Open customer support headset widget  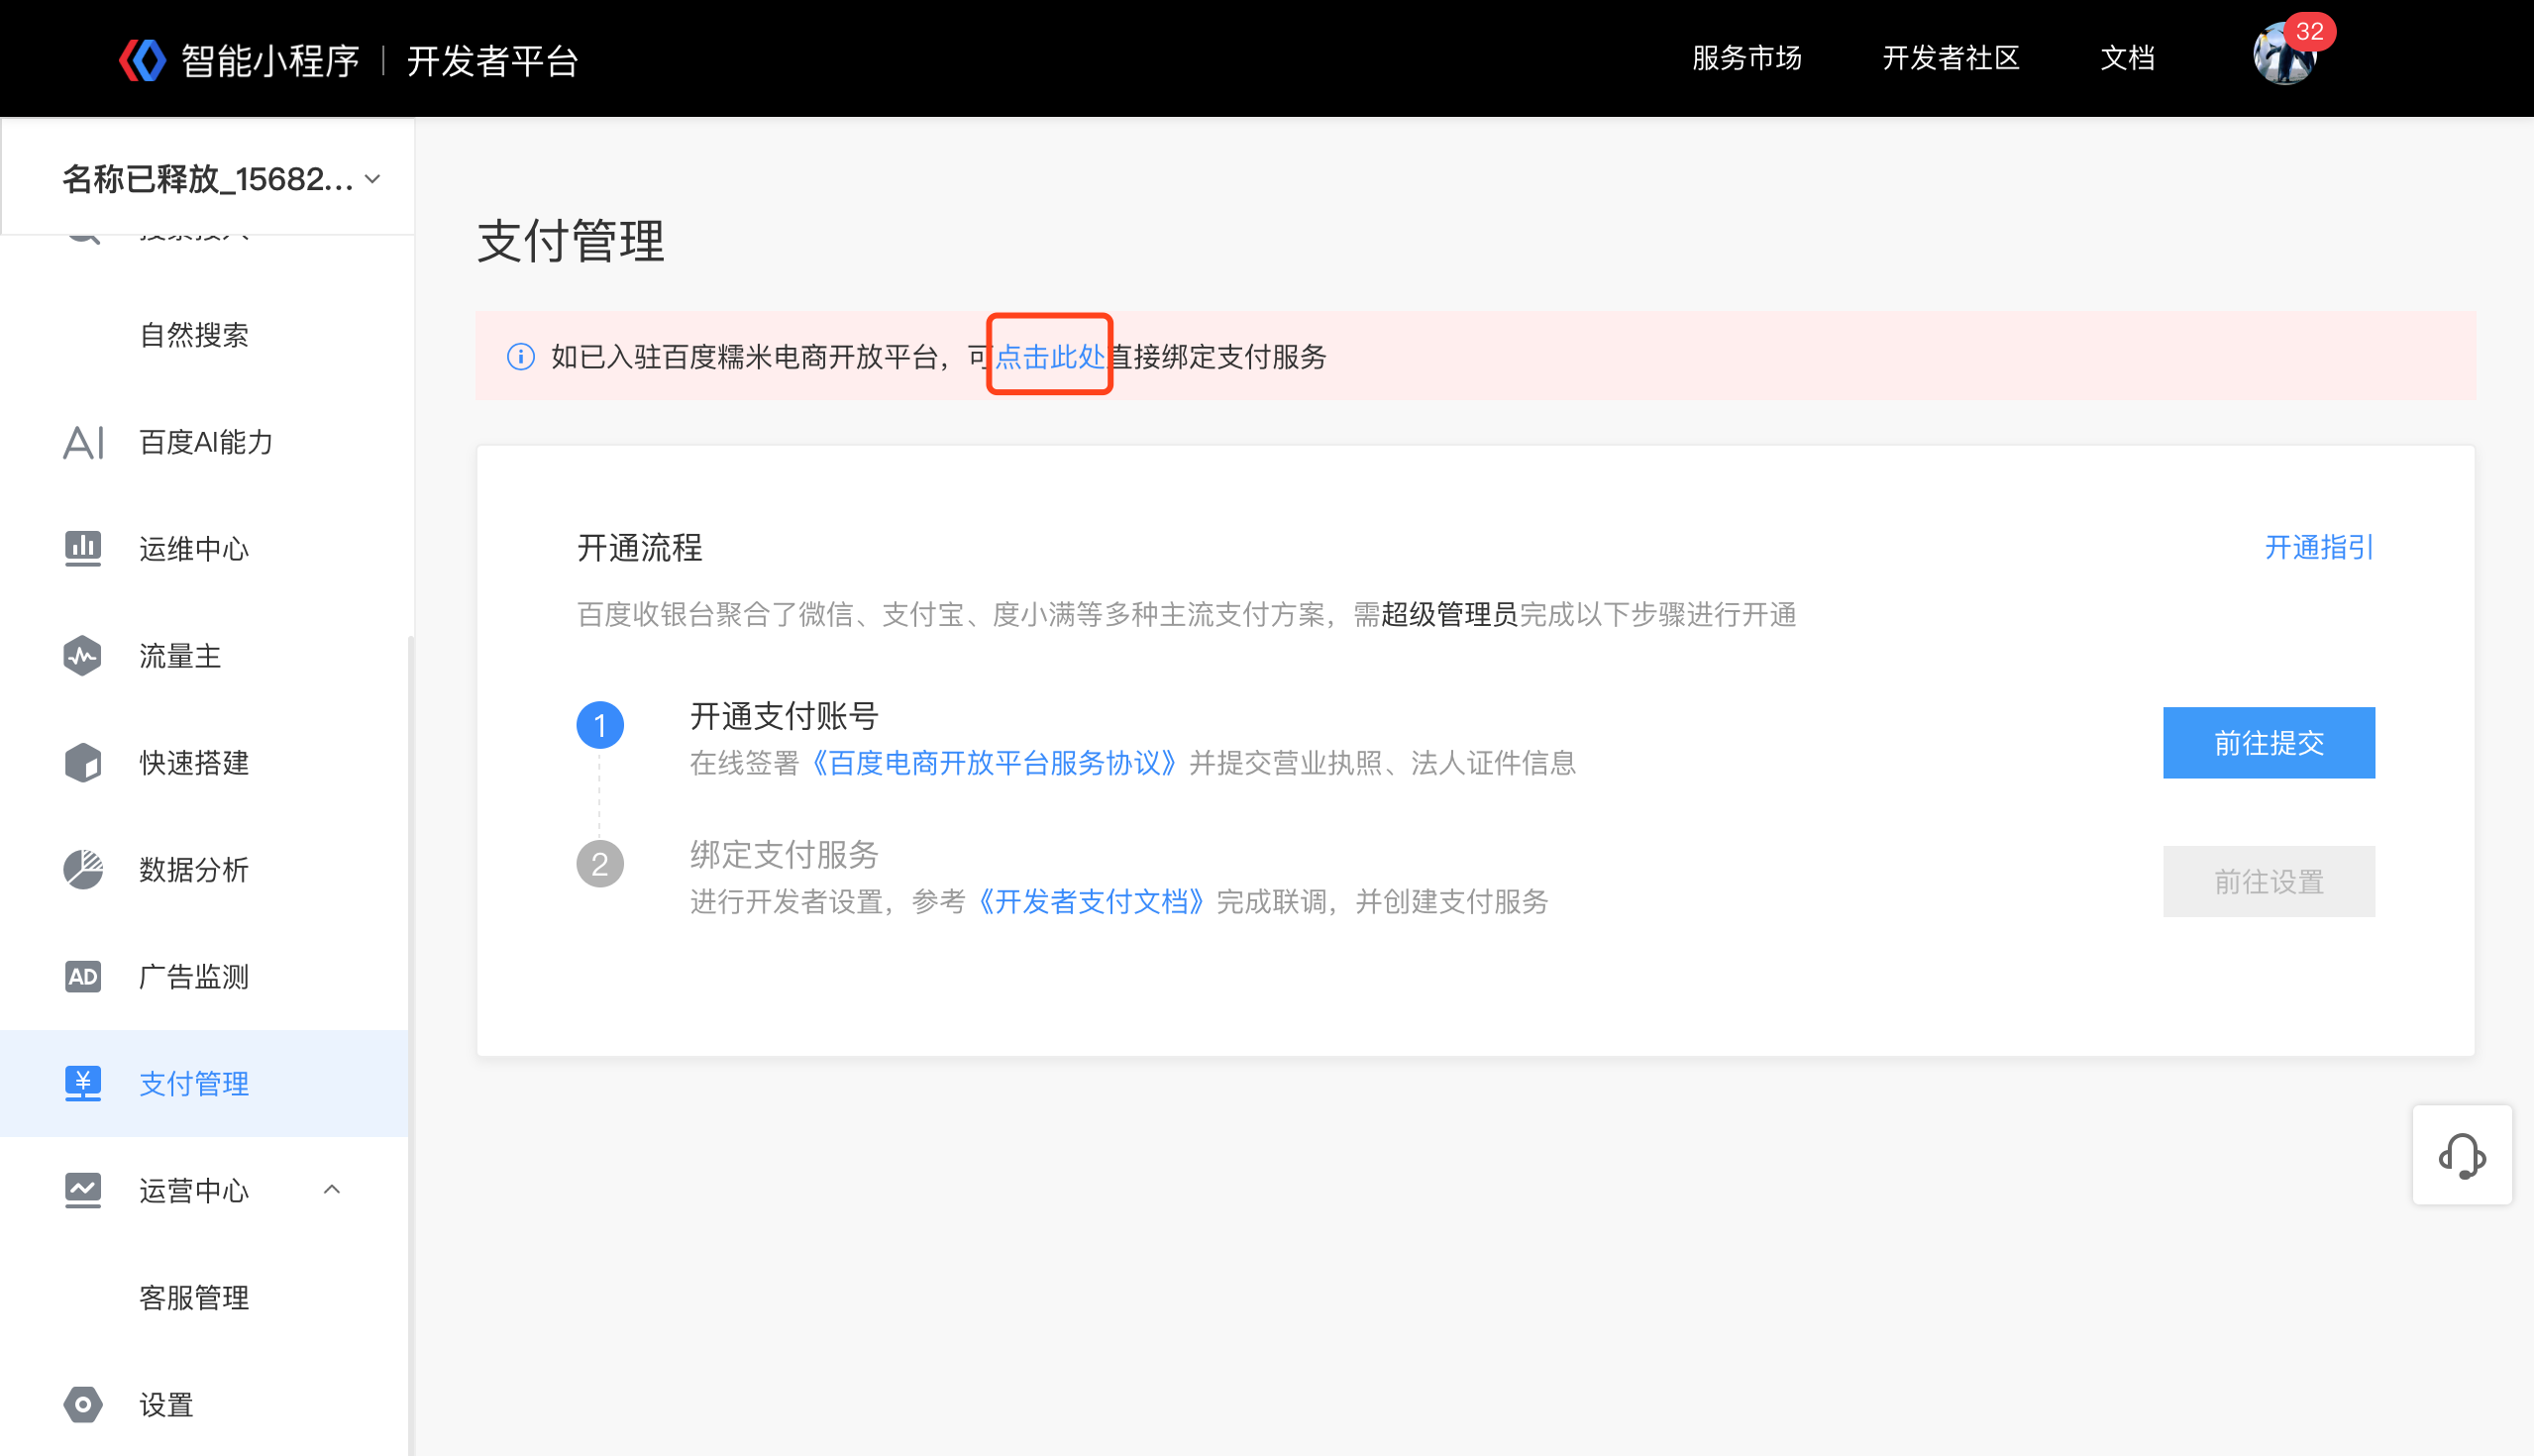tap(2461, 1156)
